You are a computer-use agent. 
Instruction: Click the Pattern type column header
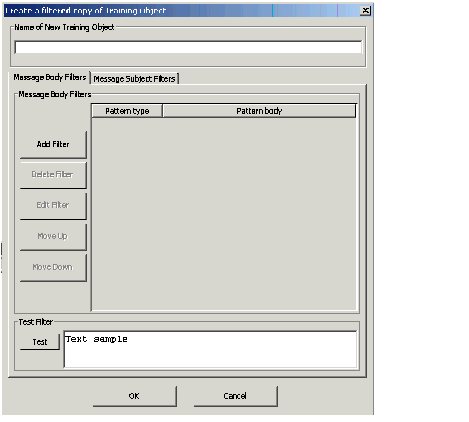(127, 111)
